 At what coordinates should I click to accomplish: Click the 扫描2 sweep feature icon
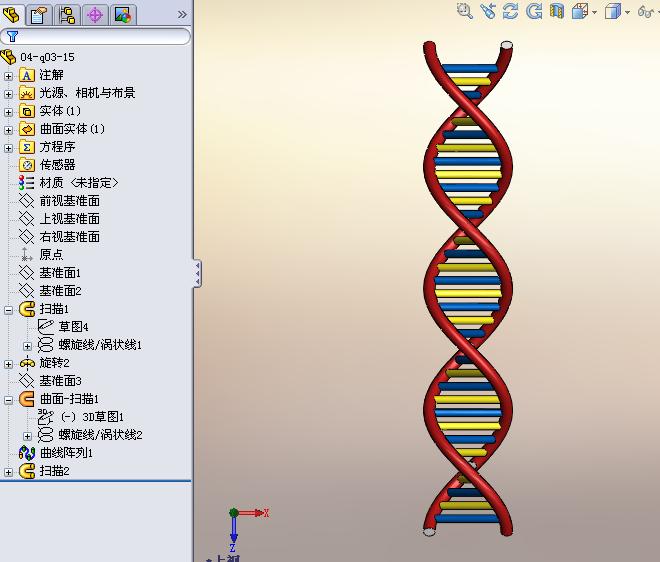coord(27,471)
